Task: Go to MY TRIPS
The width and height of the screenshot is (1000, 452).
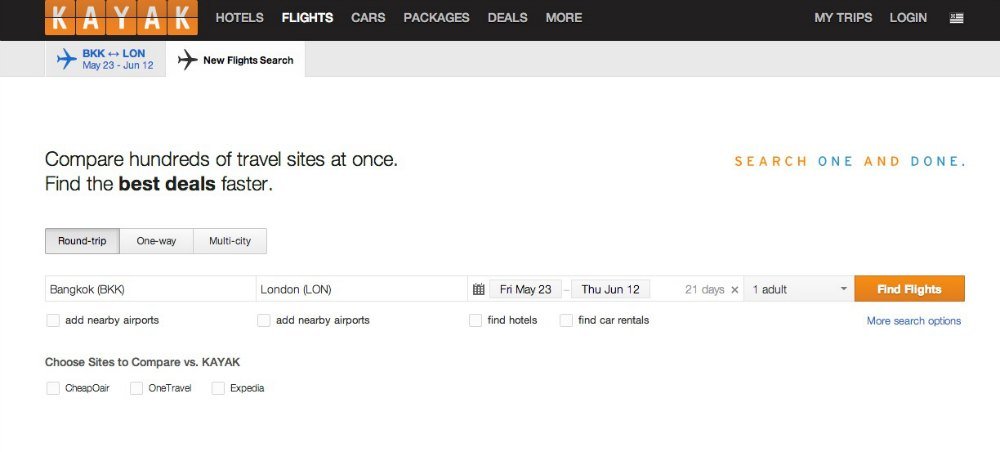Action: tap(843, 18)
